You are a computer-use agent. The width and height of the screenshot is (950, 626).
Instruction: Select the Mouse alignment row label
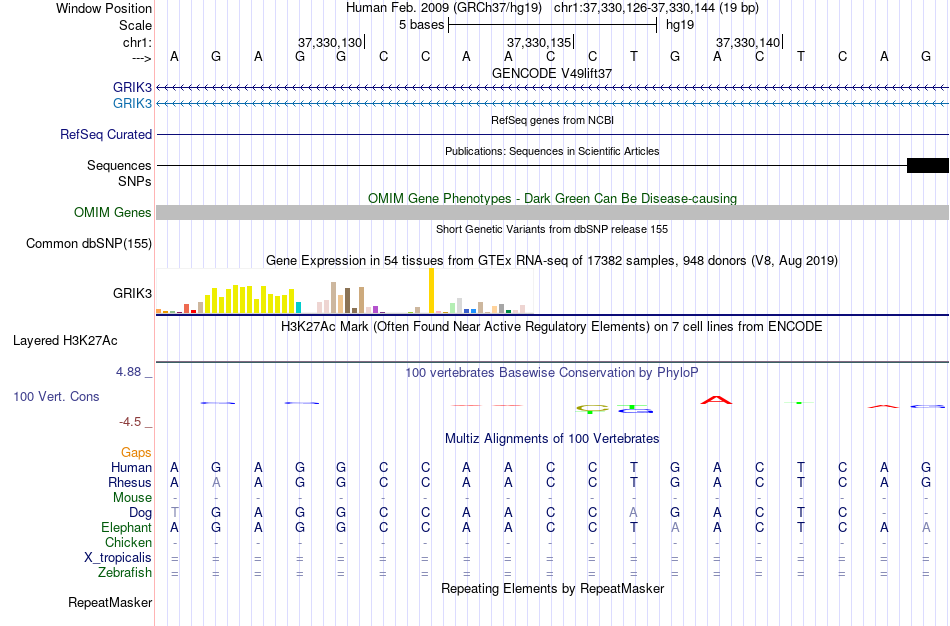coord(132,498)
